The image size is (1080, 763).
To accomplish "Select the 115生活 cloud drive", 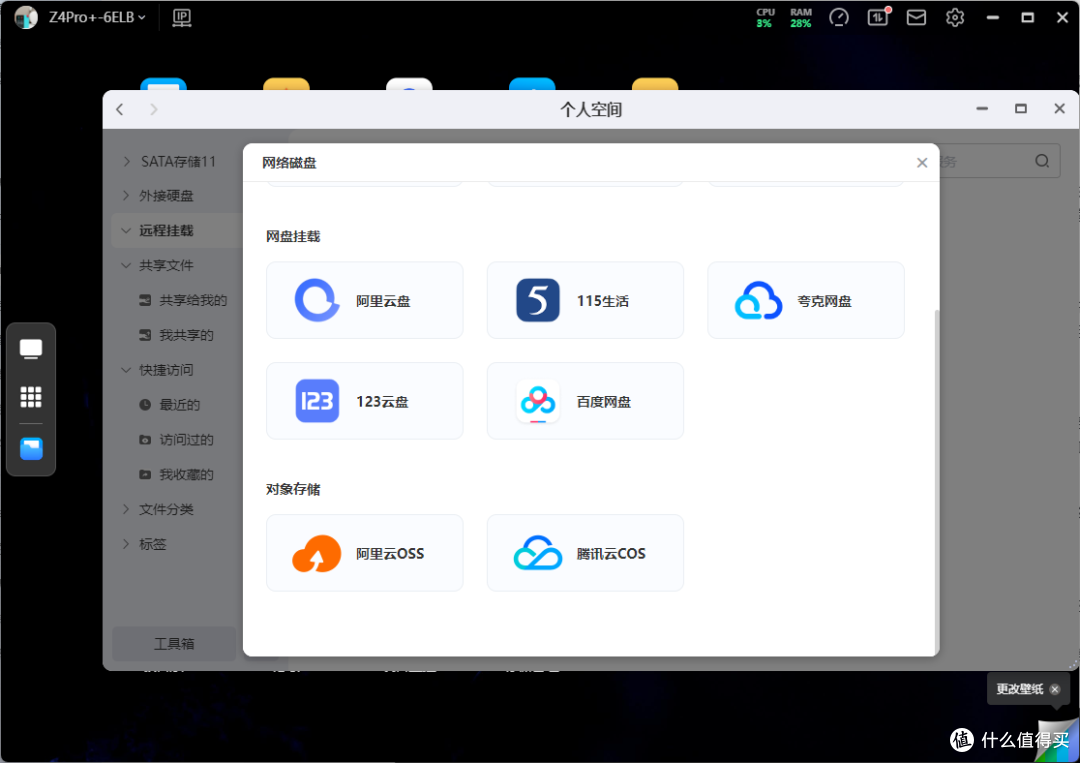I will pos(585,300).
